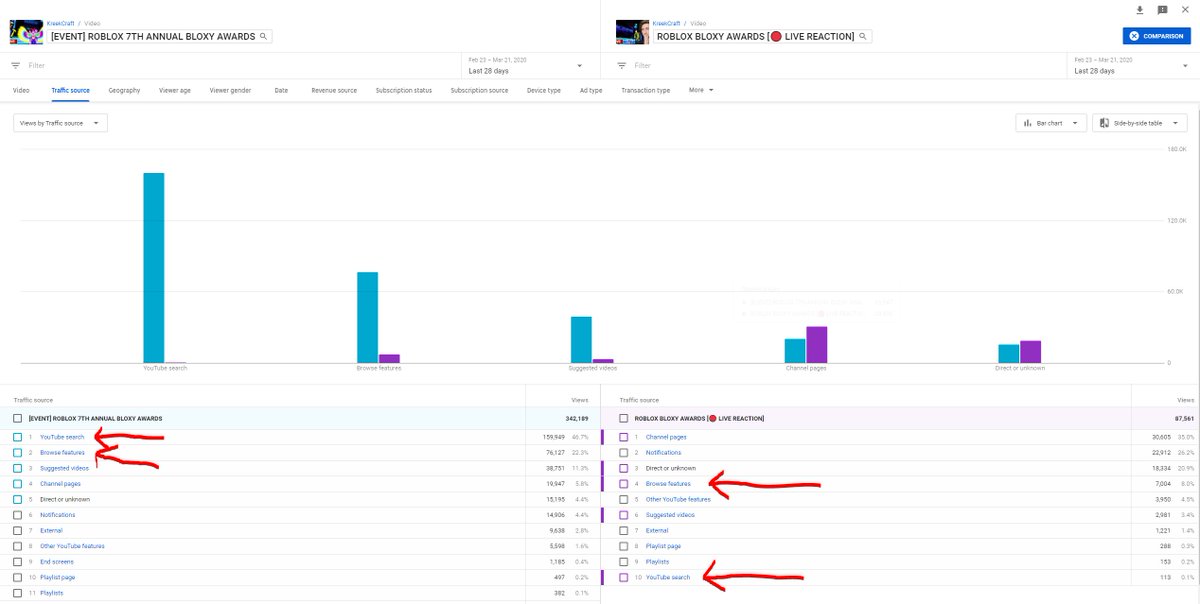The width and height of the screenshot is (1200, 604).
Task: Uncheck YouTube search in the LIVE REACTION table
Action: click(624, 578)
